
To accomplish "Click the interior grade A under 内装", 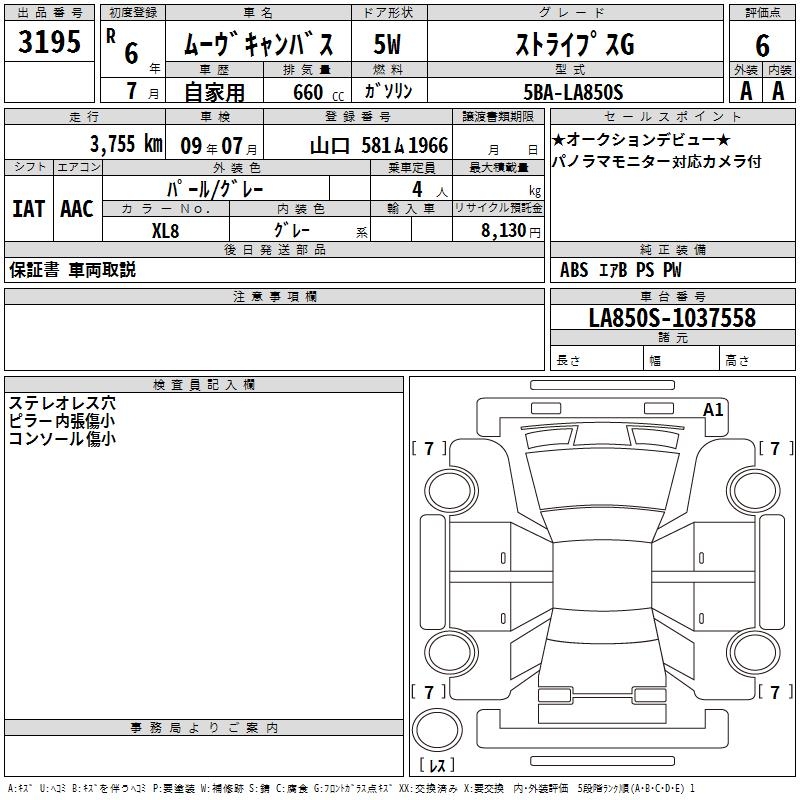I will point(777,91).
